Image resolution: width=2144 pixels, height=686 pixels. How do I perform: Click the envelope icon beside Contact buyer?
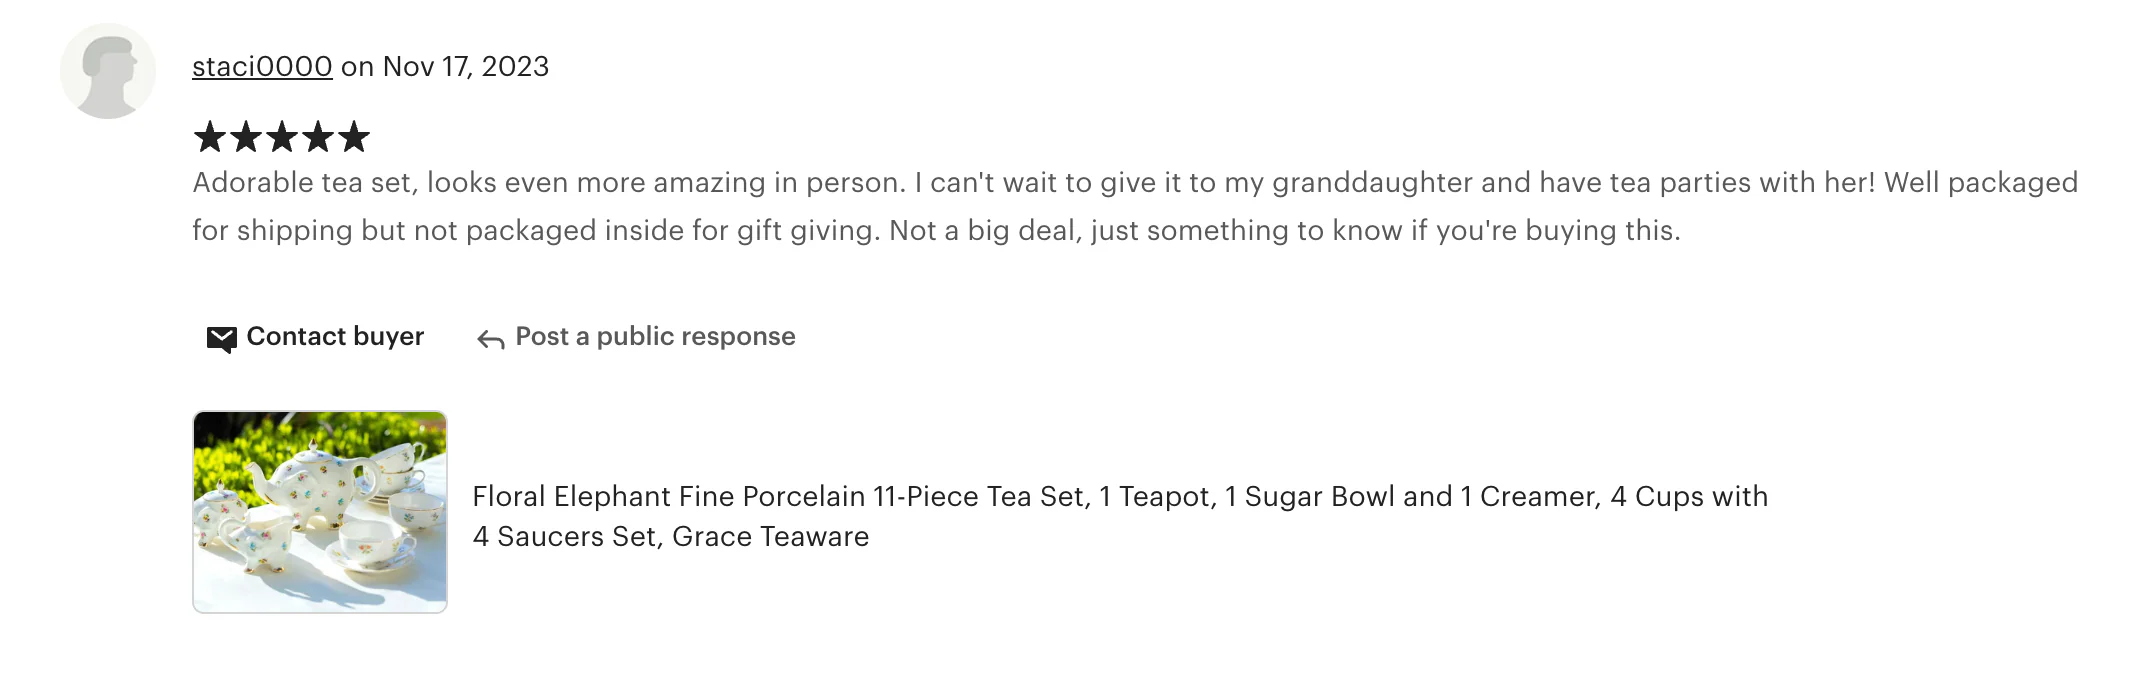221,339
